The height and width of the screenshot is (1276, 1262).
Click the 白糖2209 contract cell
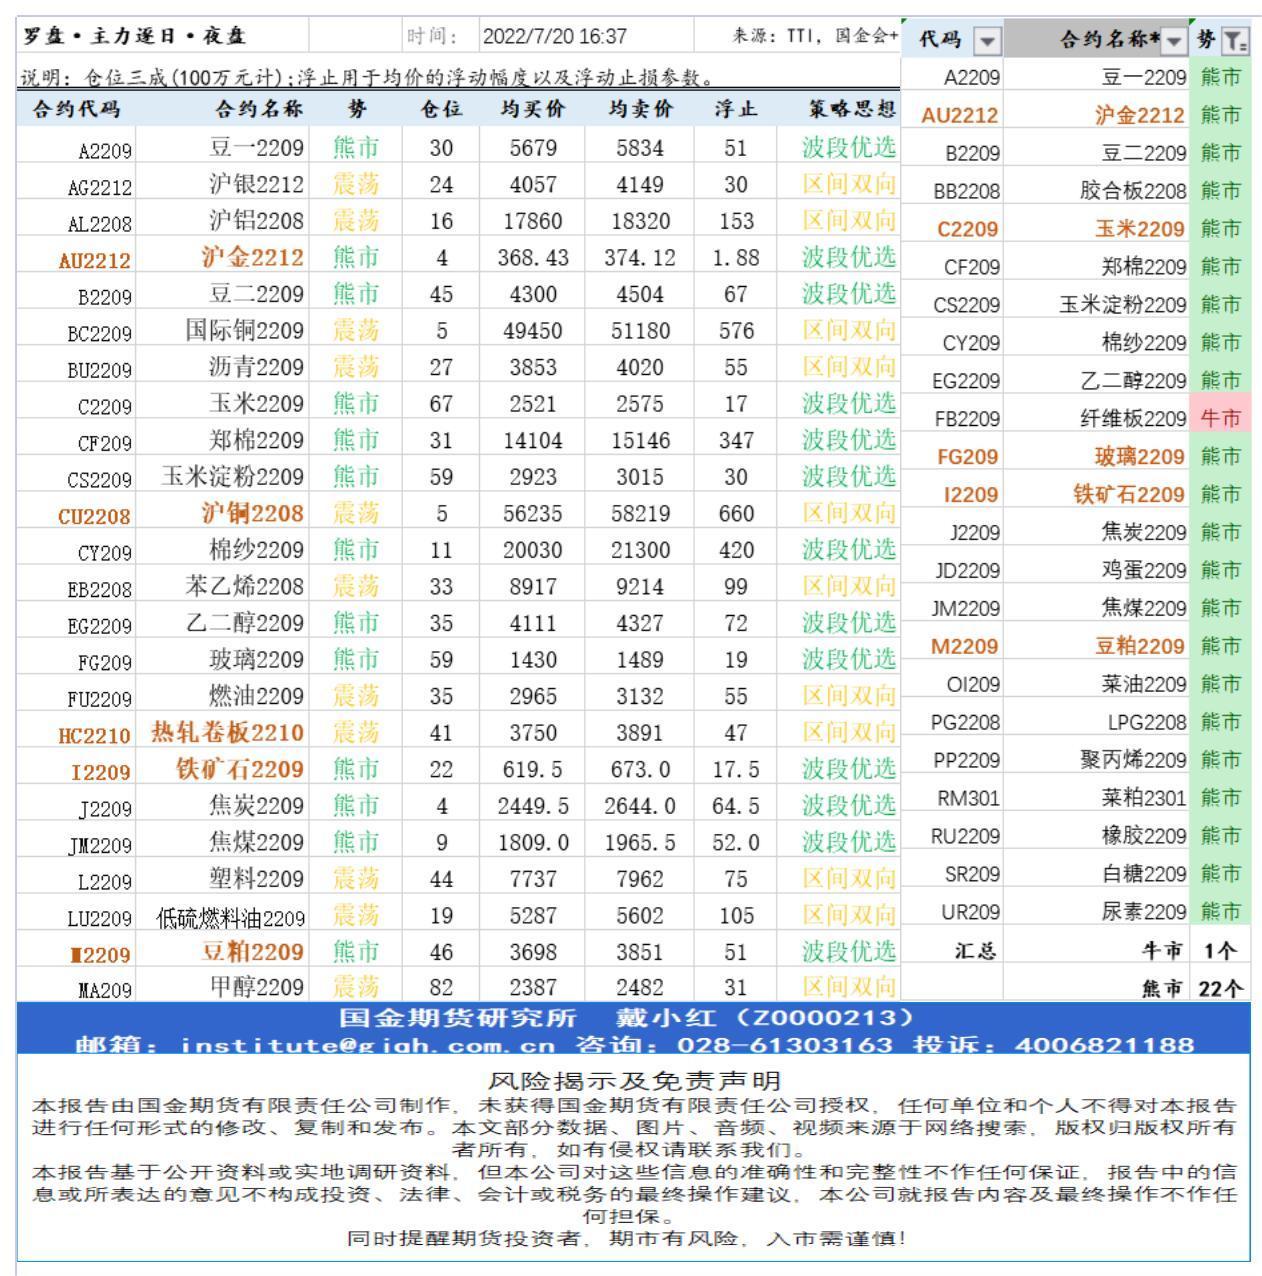point(1097,874)
